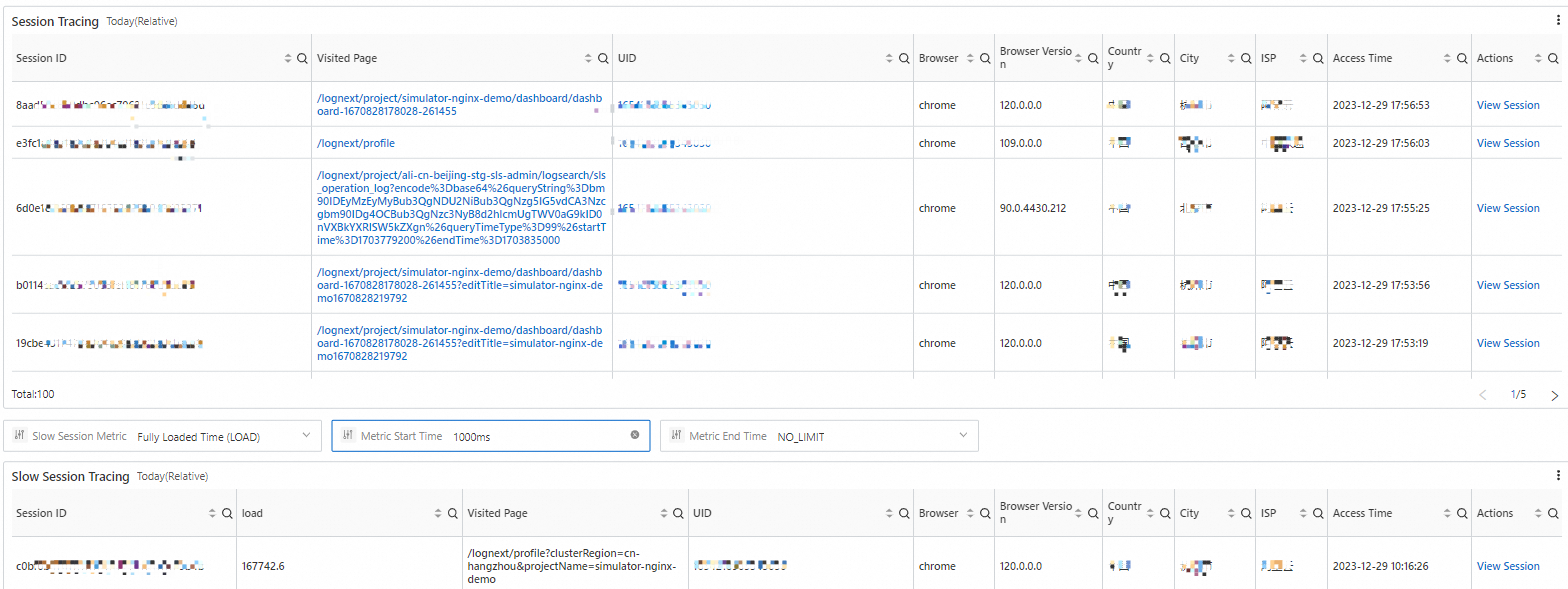Search Browser column in Session Tracing
The image size is (1568, 589).
click(x=984, y=59)
